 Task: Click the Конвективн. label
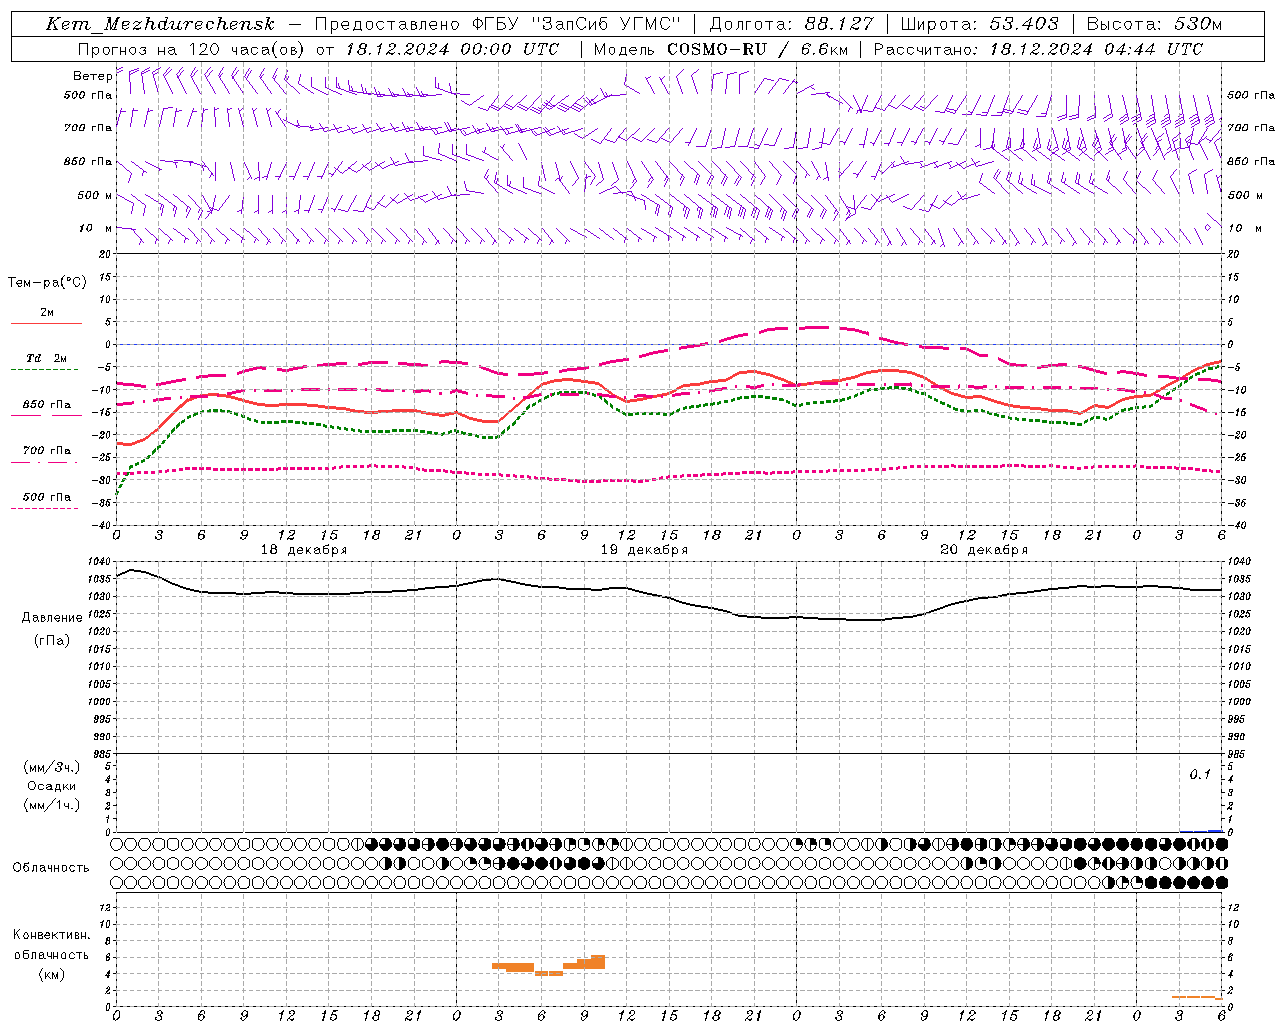click(51, 935)
